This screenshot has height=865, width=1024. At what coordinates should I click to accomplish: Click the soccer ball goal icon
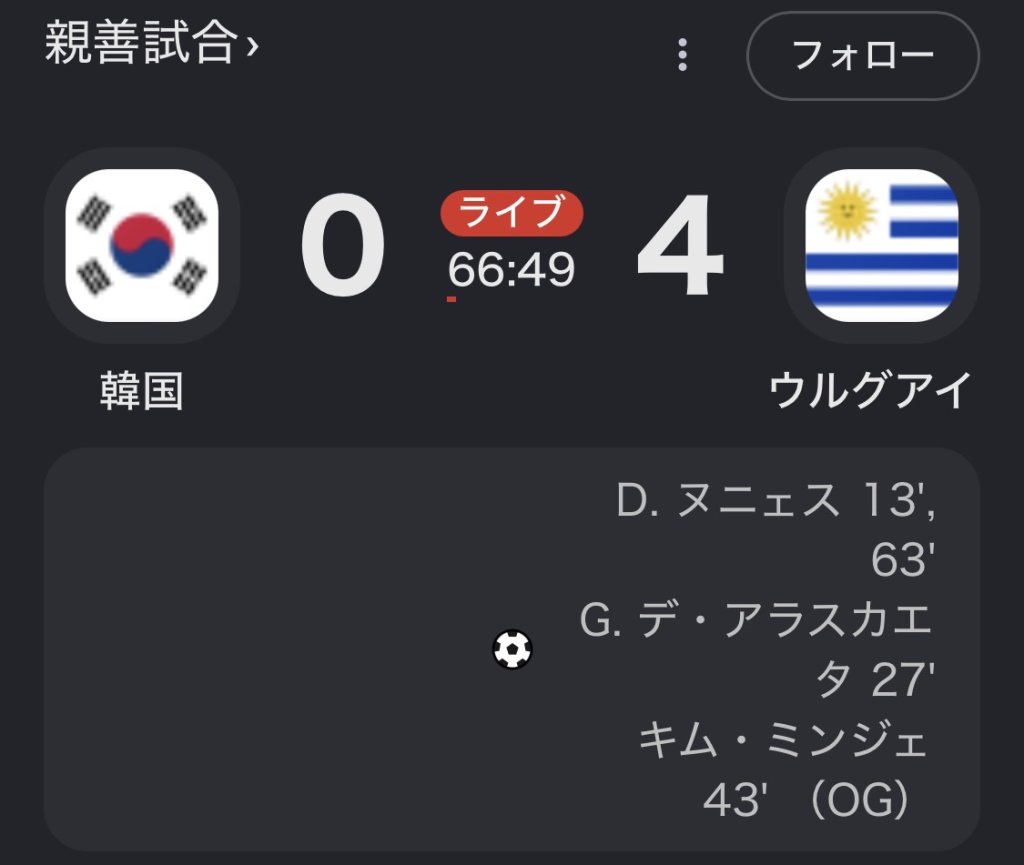pyautogui.click(x=512, y=649)
